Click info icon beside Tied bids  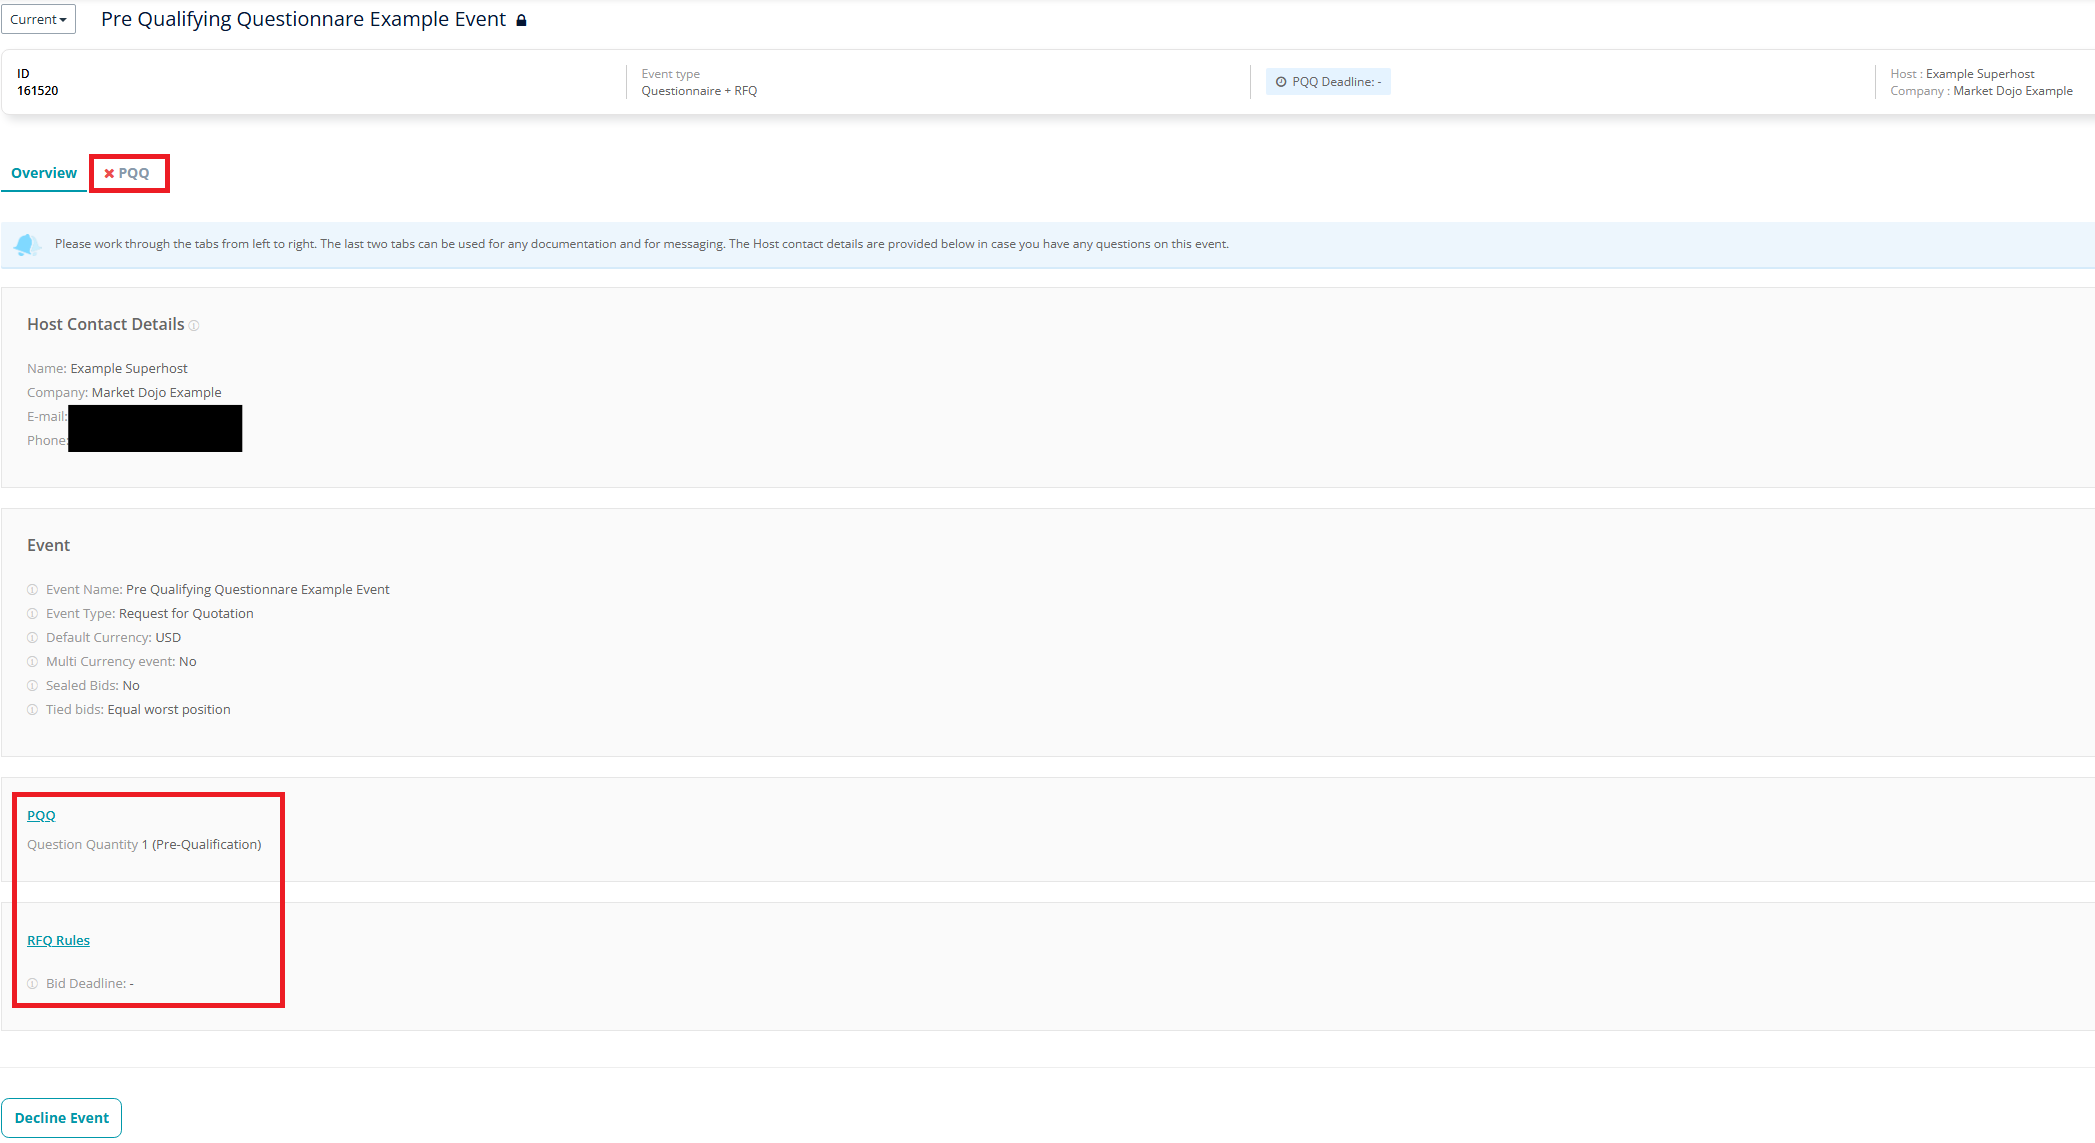pyautogui.click(x=33, y=710)
